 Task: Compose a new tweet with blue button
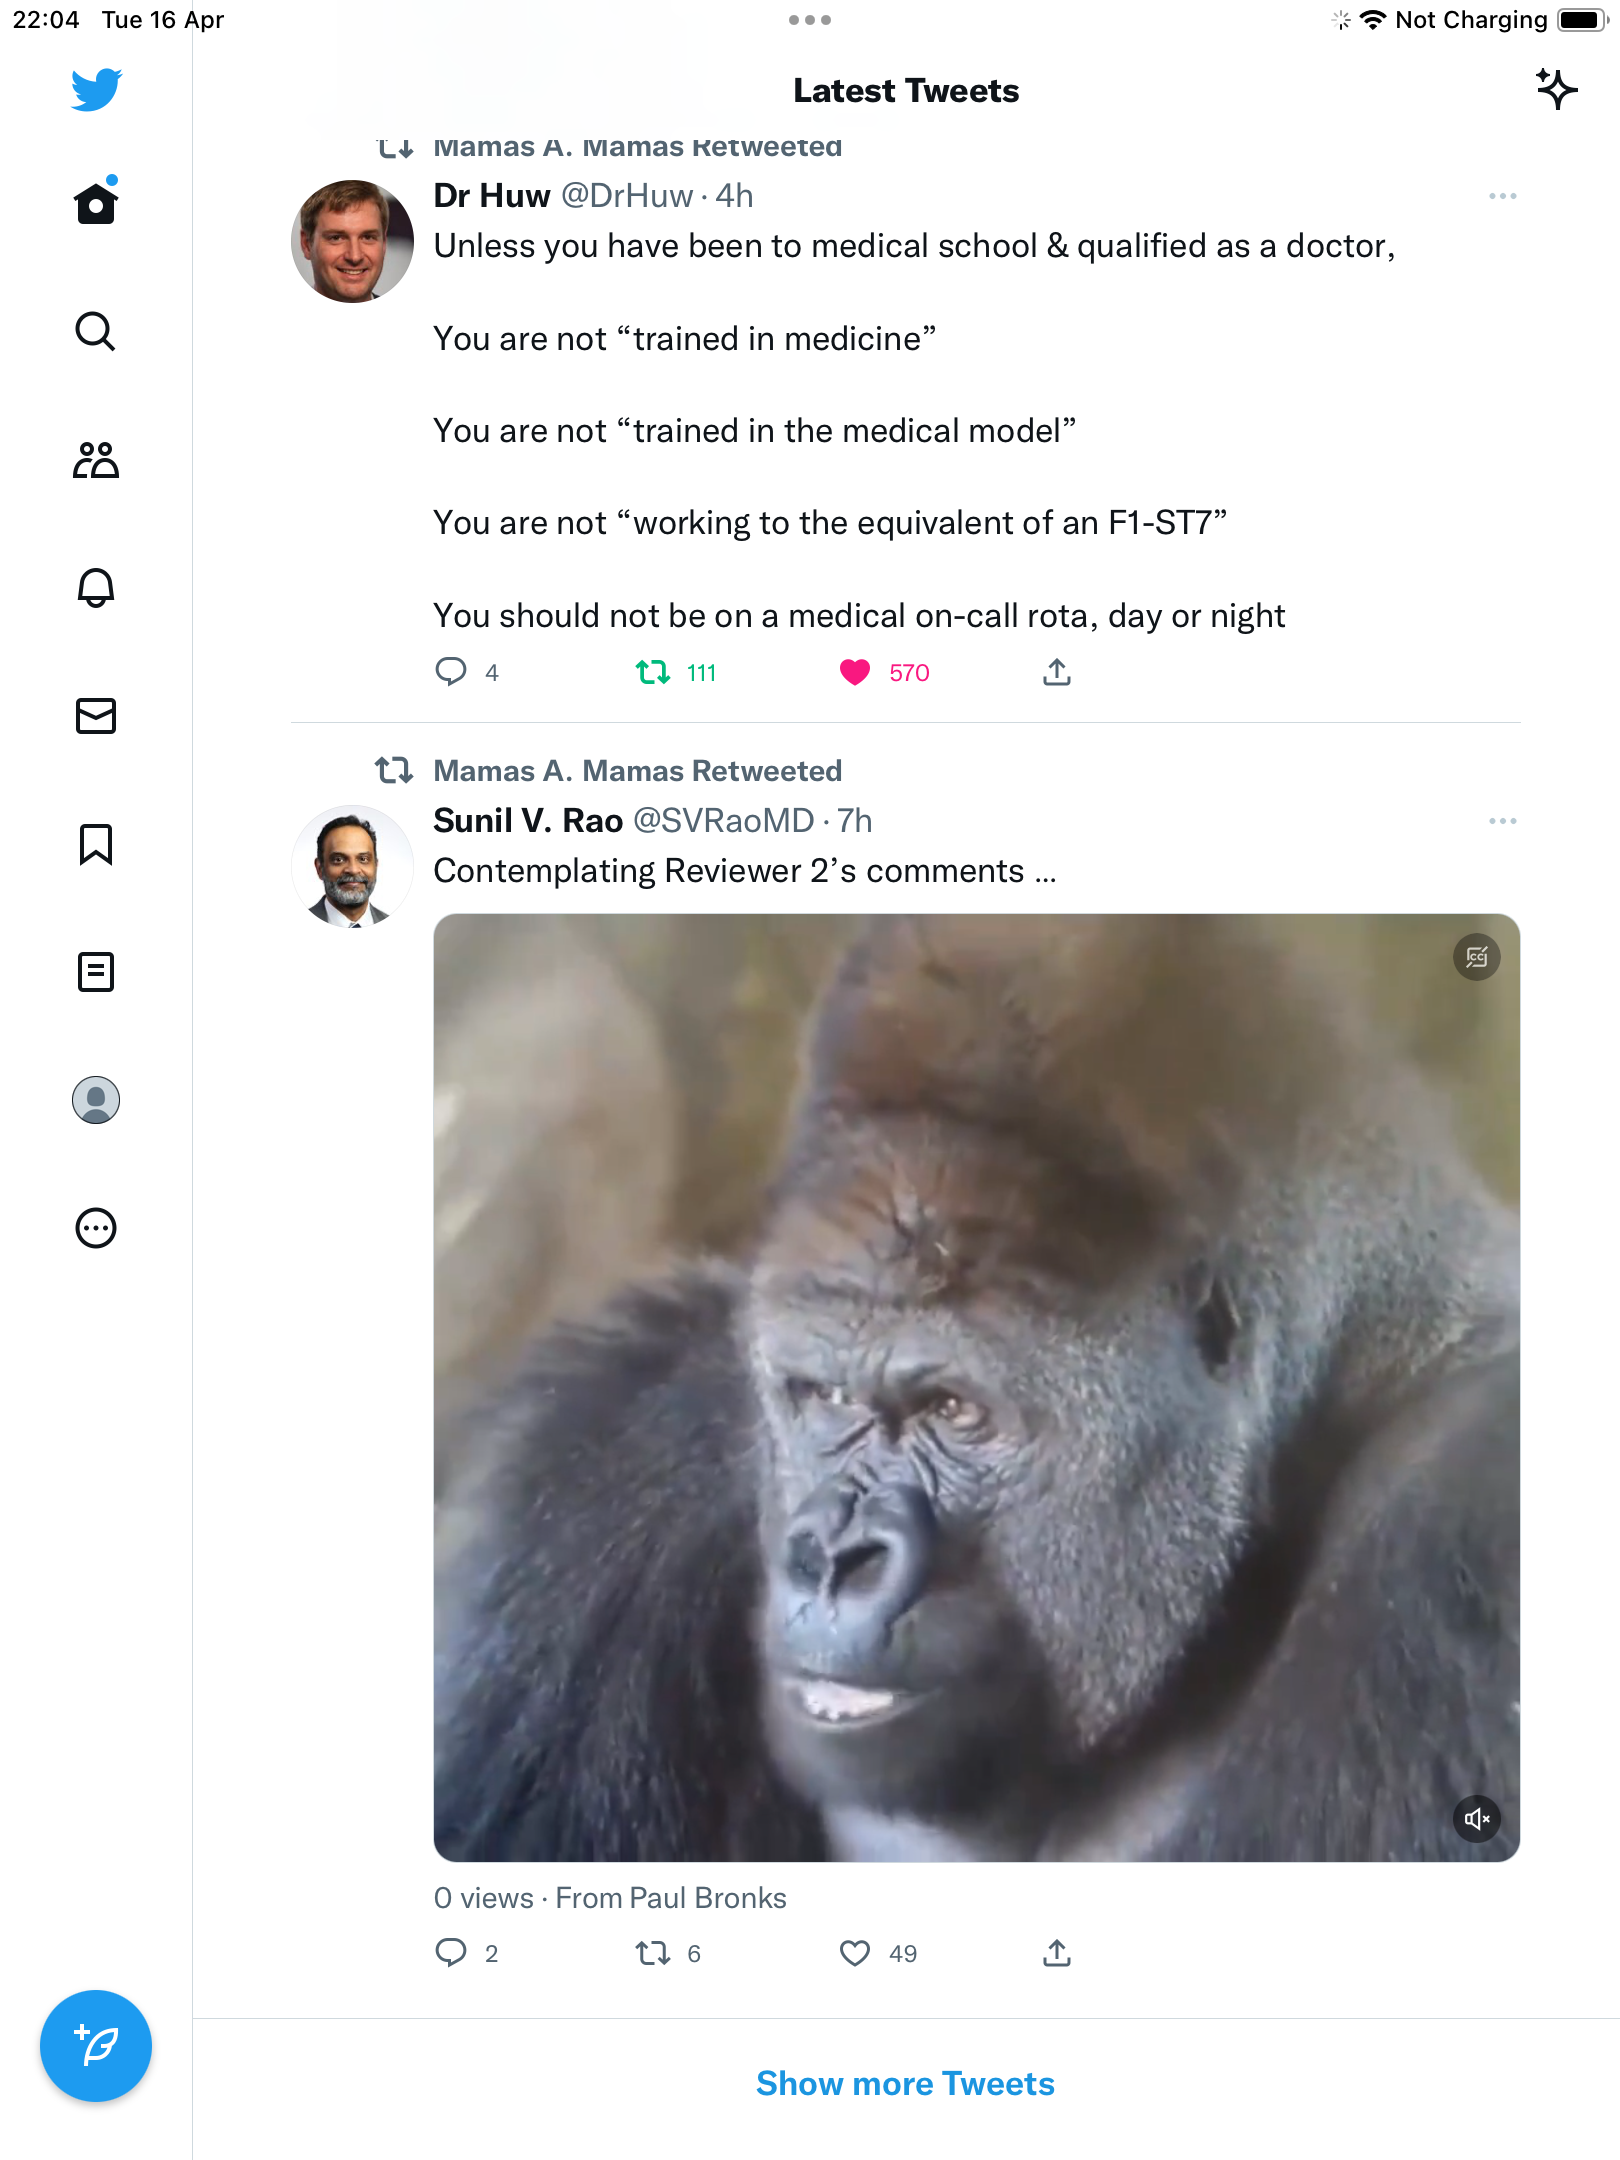point(96,2046)
